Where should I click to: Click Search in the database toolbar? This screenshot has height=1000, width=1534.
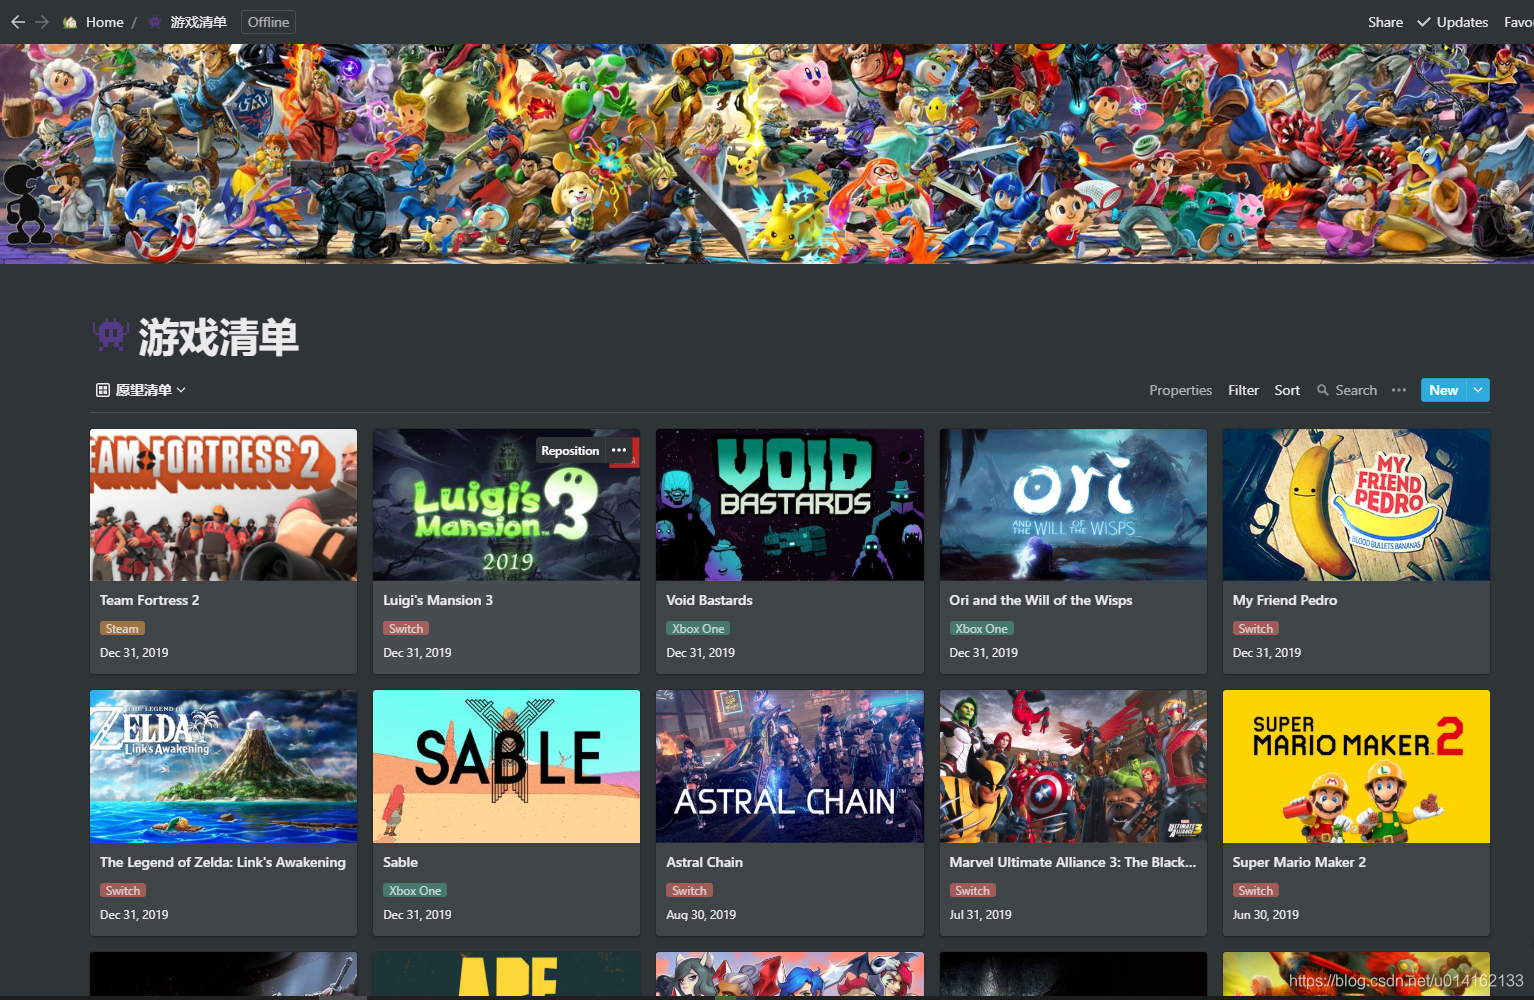[1356, 390]
